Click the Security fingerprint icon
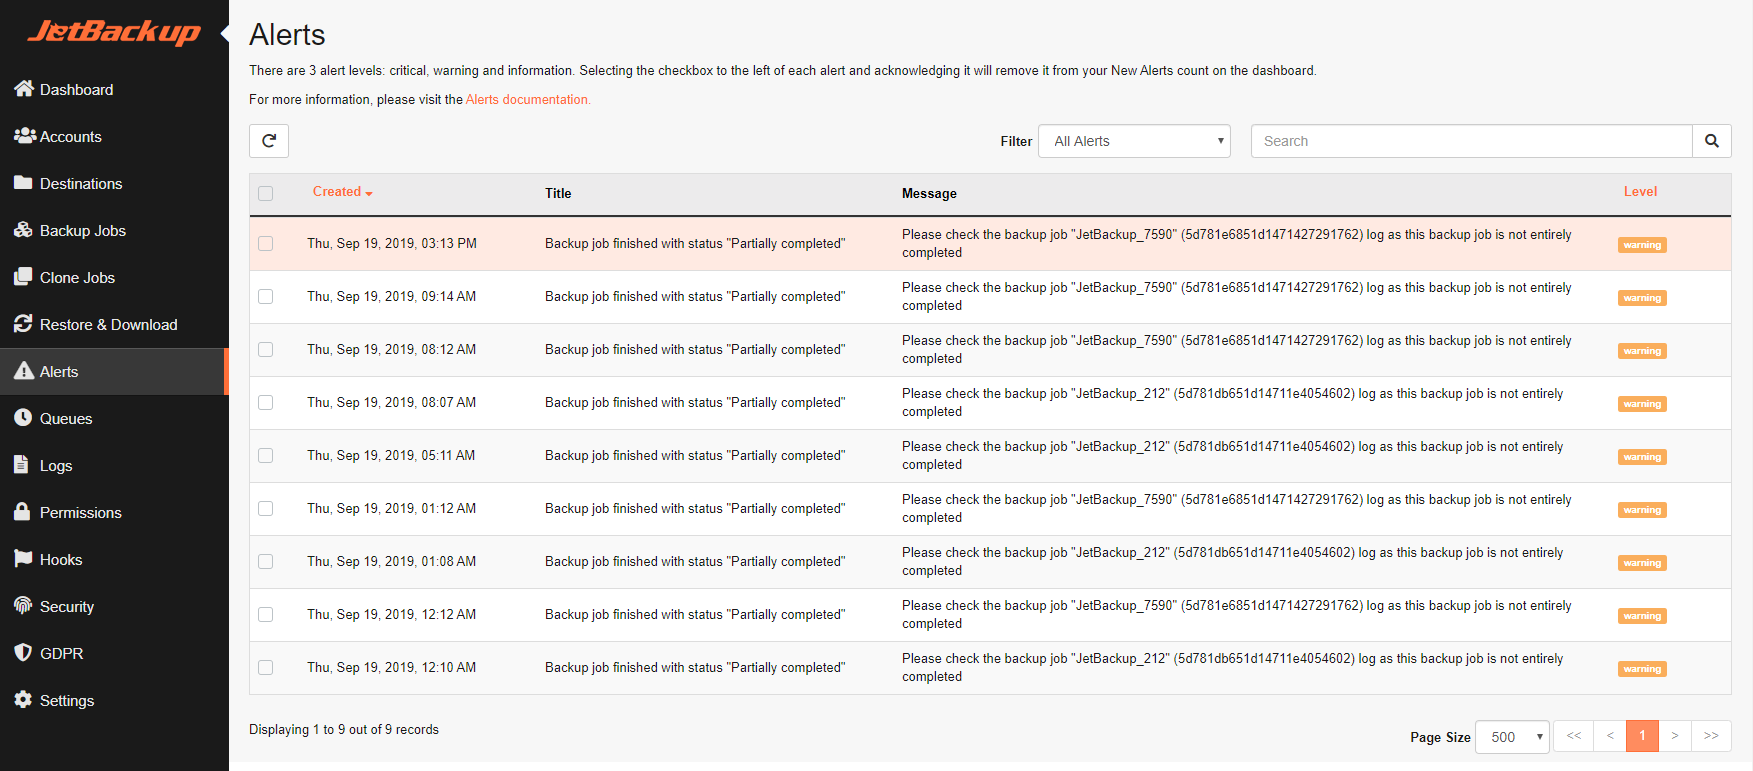Screen dimensions: 1753x771 [x=23, y=606]
